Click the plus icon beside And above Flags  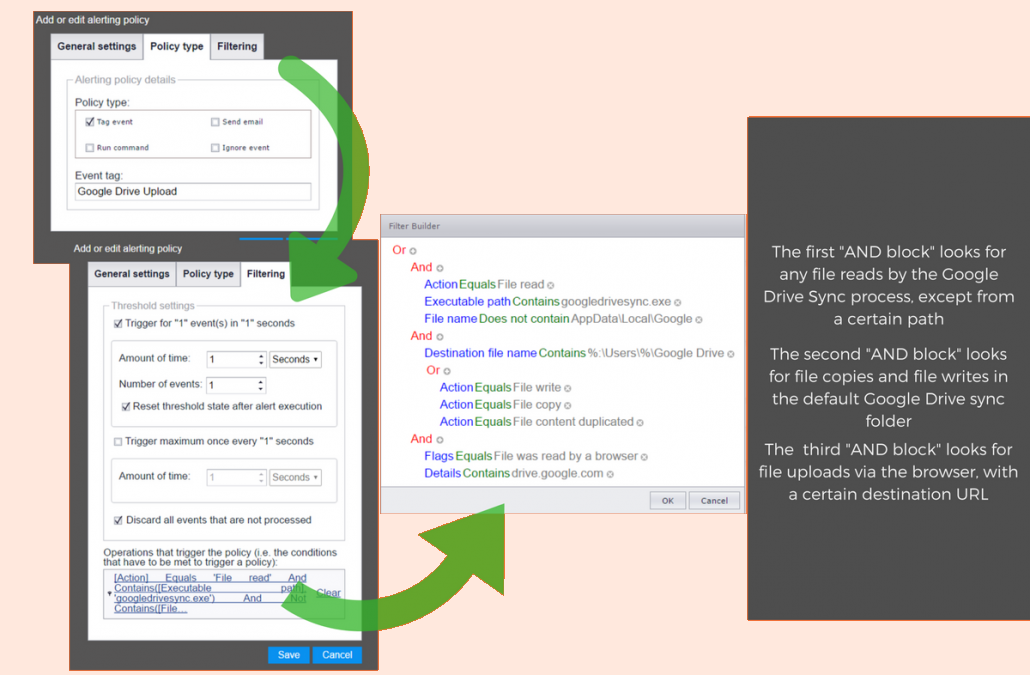tap(439, 440)
